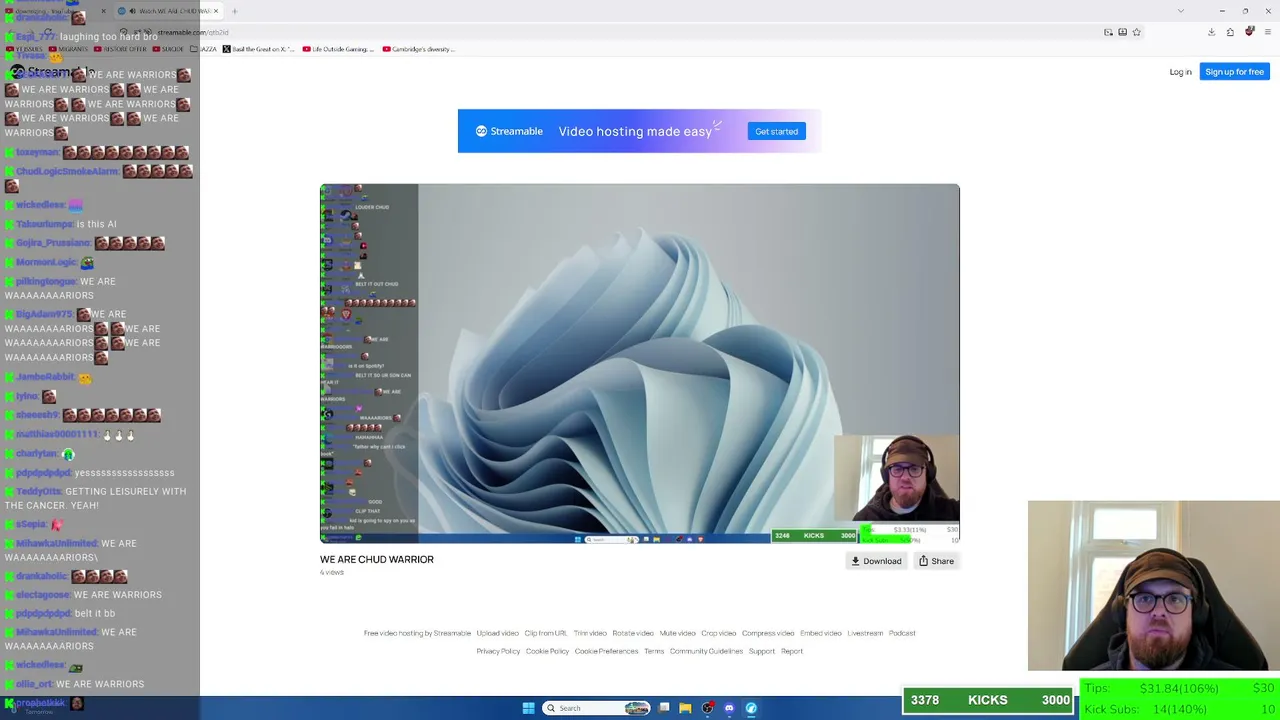
Task: Open a new browser tab
Action: [x=235, y=11]
